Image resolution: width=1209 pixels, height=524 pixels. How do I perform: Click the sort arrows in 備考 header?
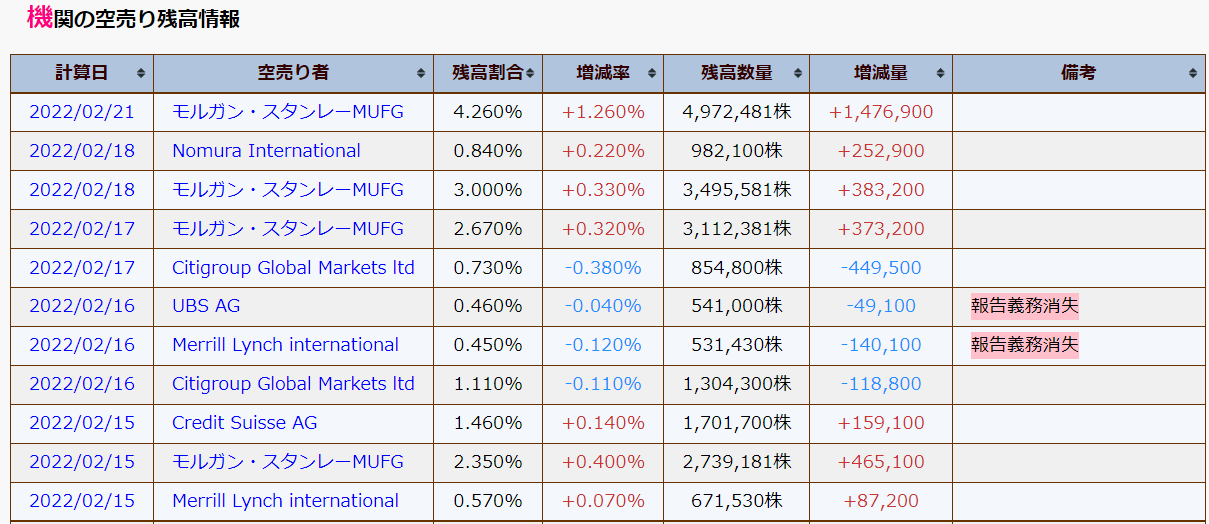1193,73
